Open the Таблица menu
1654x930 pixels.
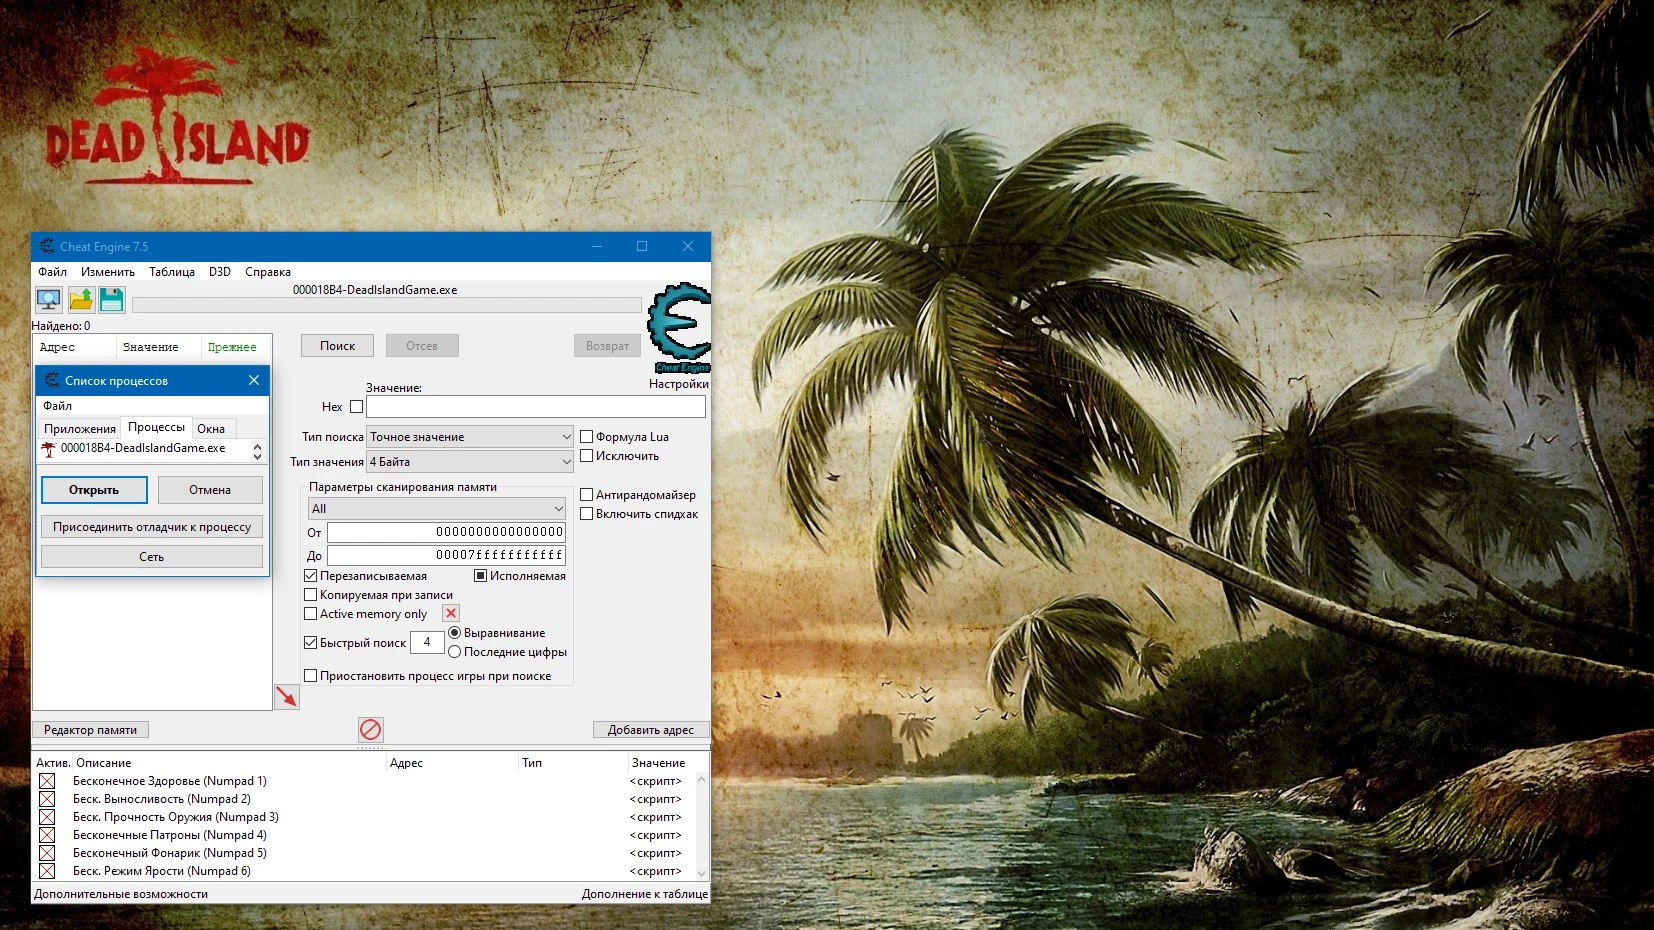coord(172,271)
